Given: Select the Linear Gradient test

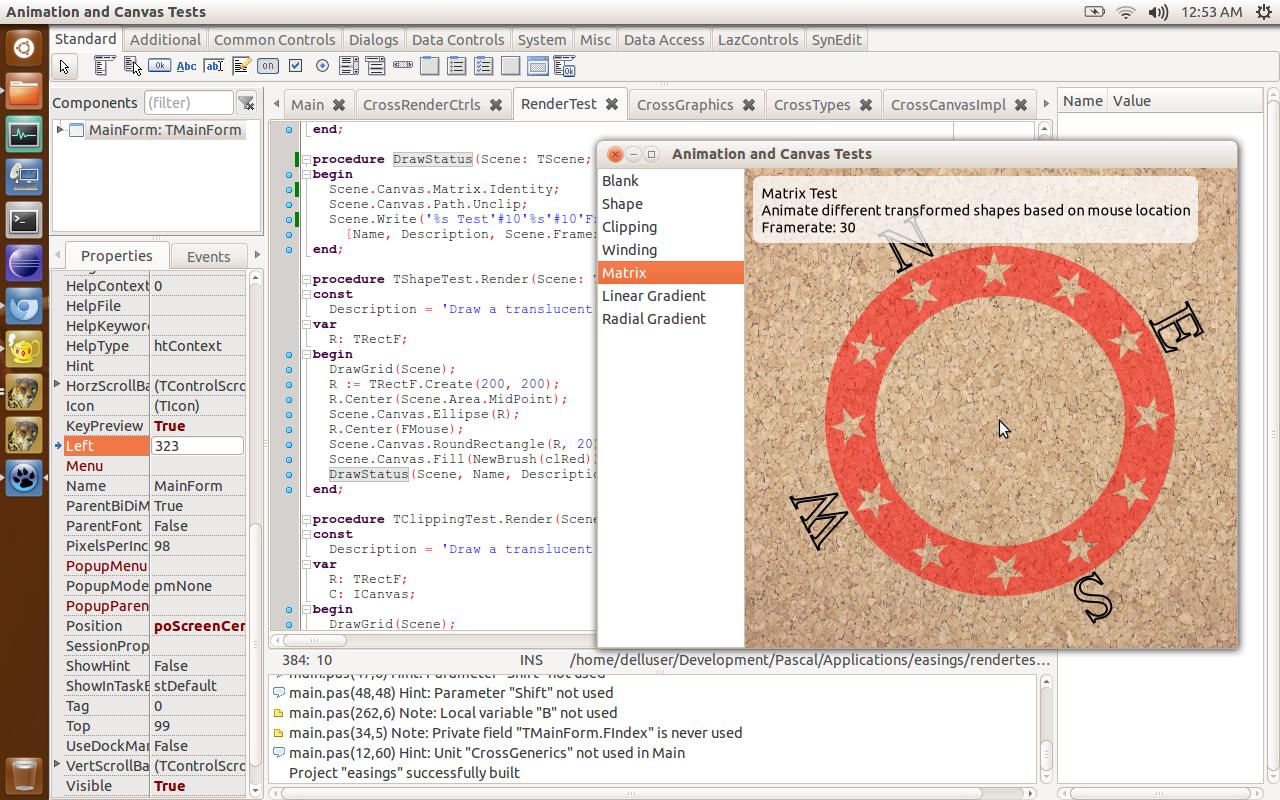Looking at the screenshot, I should (671, 296).
